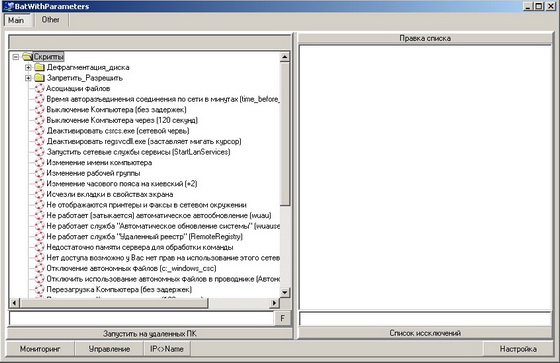Click script icon beside Изменение рабочей группы

39,173
